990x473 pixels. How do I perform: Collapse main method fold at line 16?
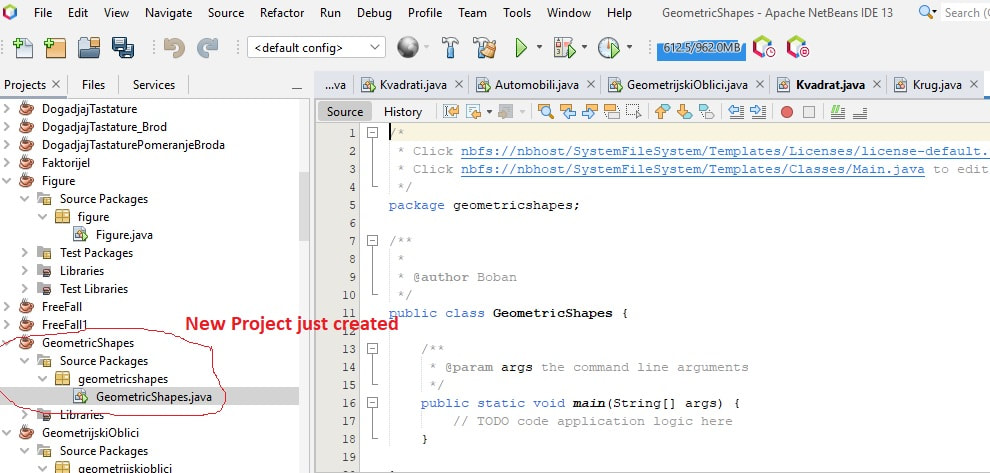coord(373,402)
